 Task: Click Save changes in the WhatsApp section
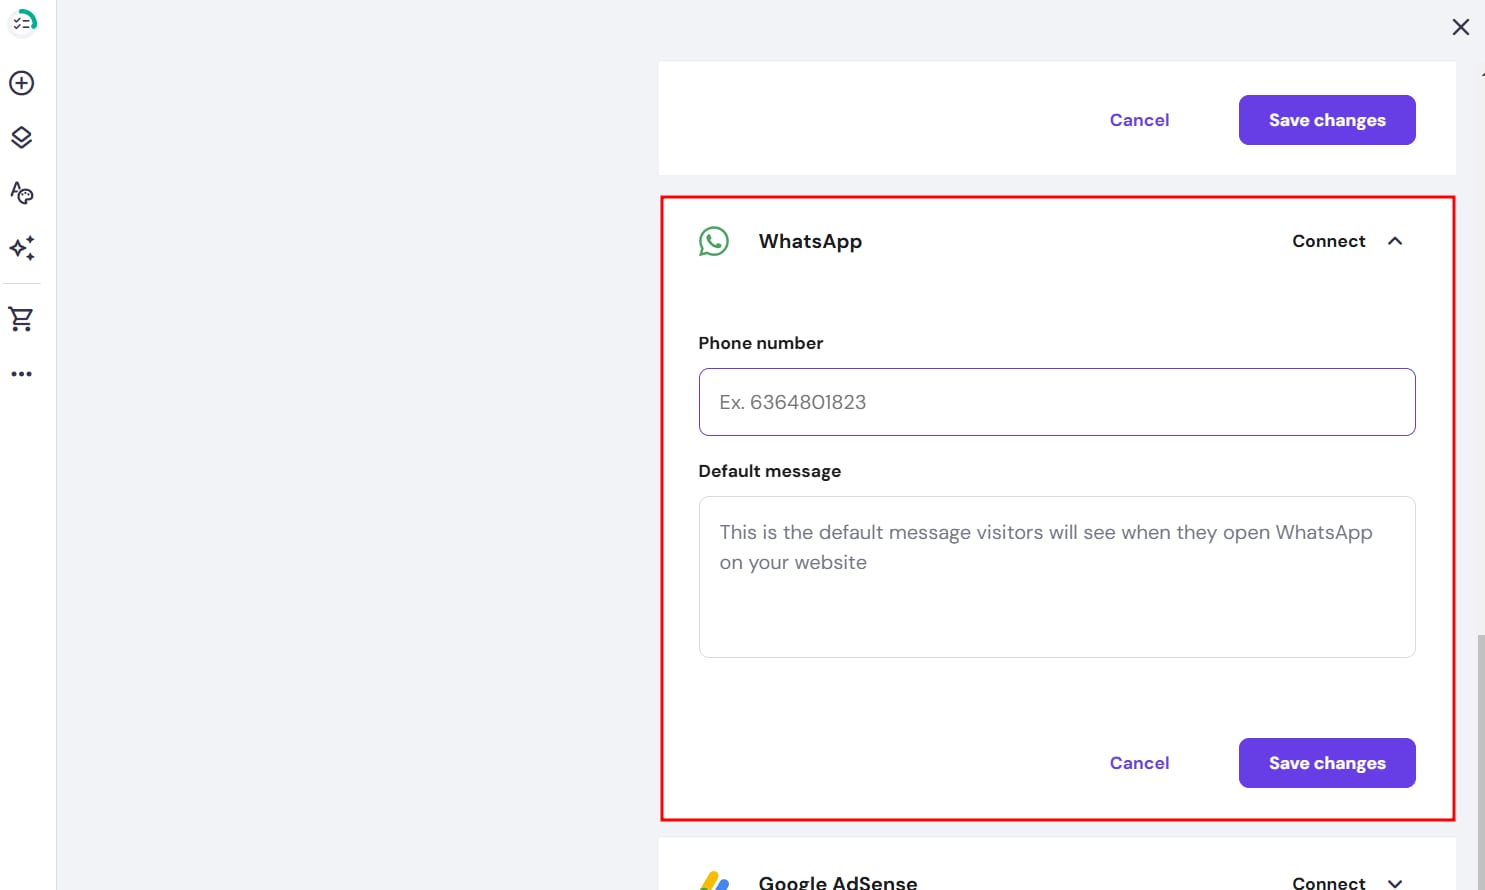click(1326, 763)
